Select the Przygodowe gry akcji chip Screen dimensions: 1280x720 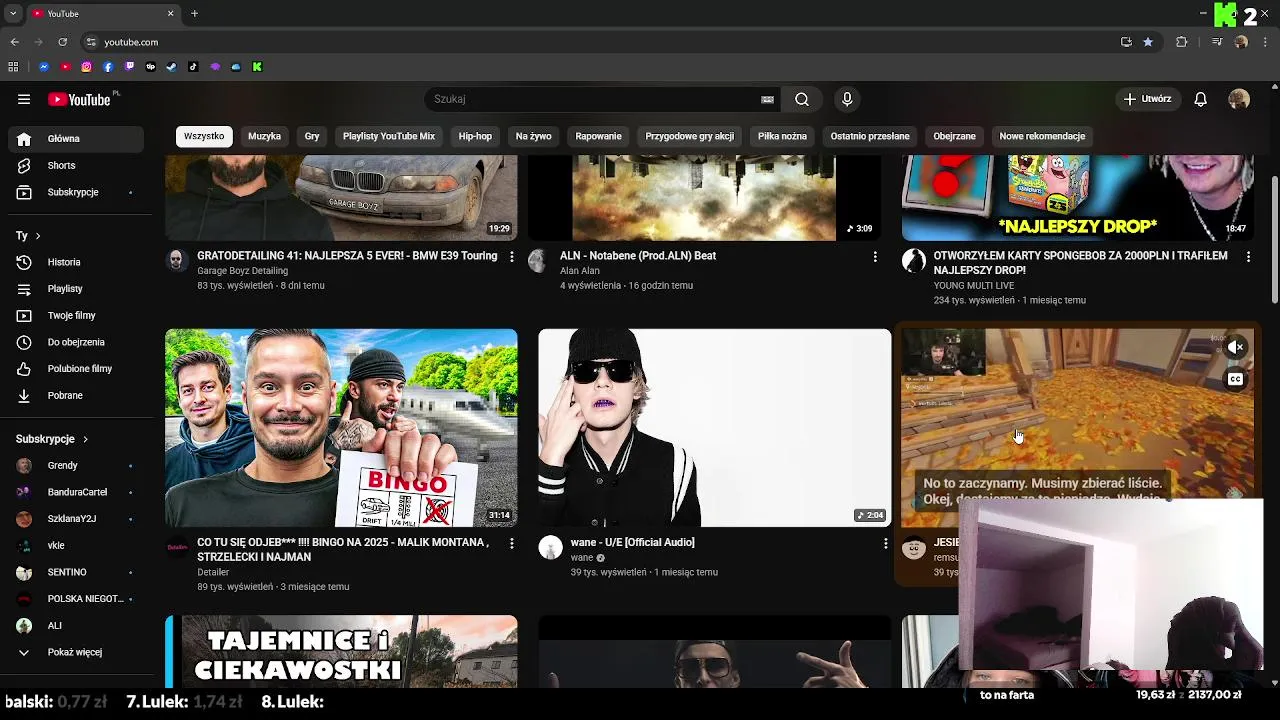point(689,136)
